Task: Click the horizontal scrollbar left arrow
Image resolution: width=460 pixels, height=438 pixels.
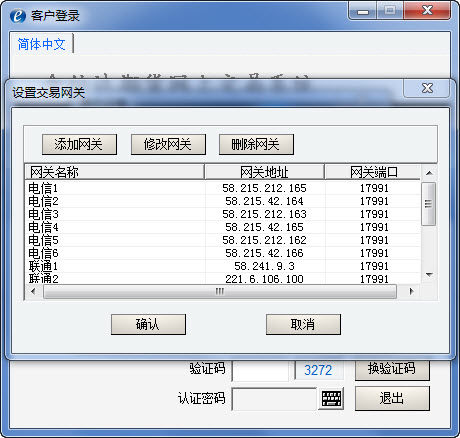Action: 33,291
